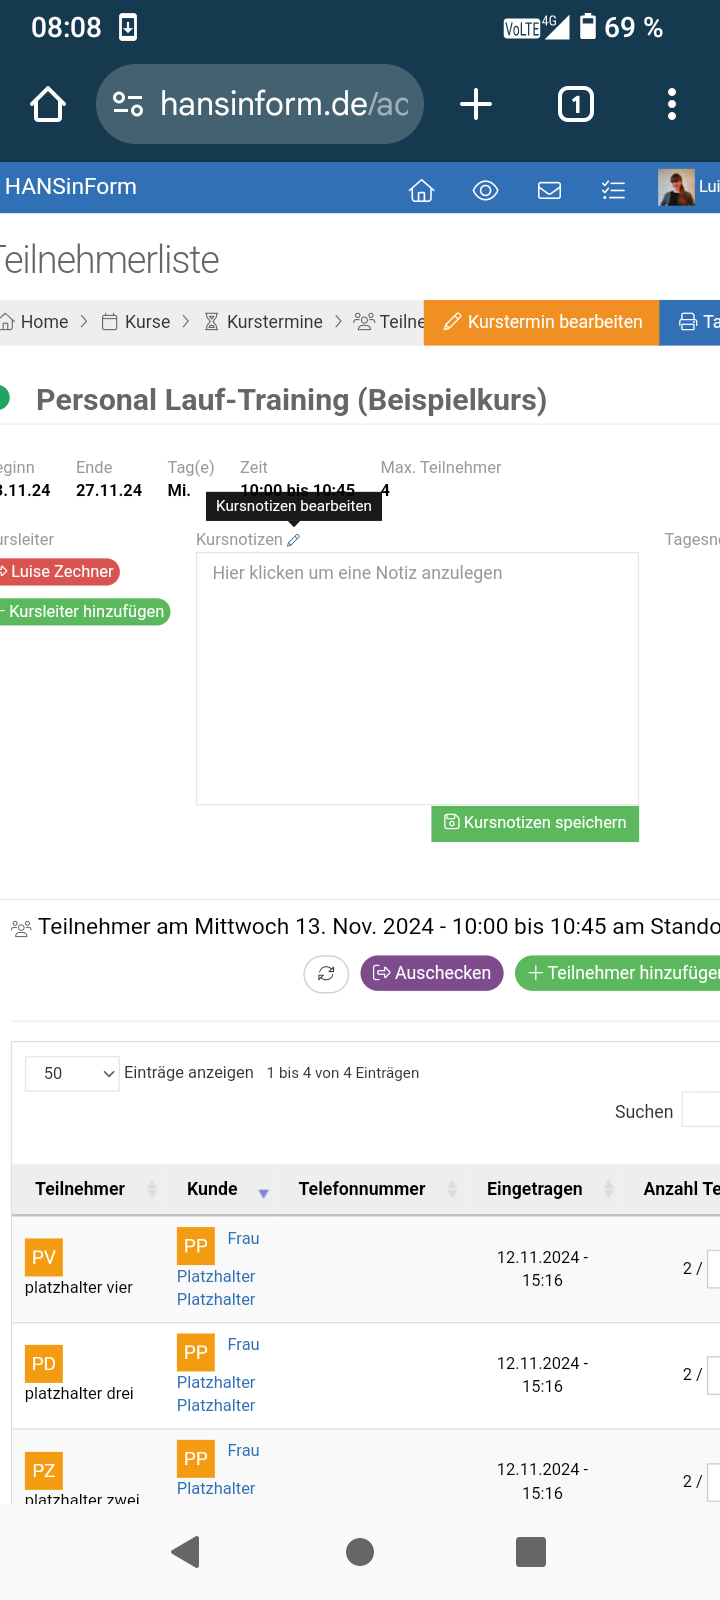Click the eye icon in header
Viewport: 720px width, 1600px height.
point(485,190)
